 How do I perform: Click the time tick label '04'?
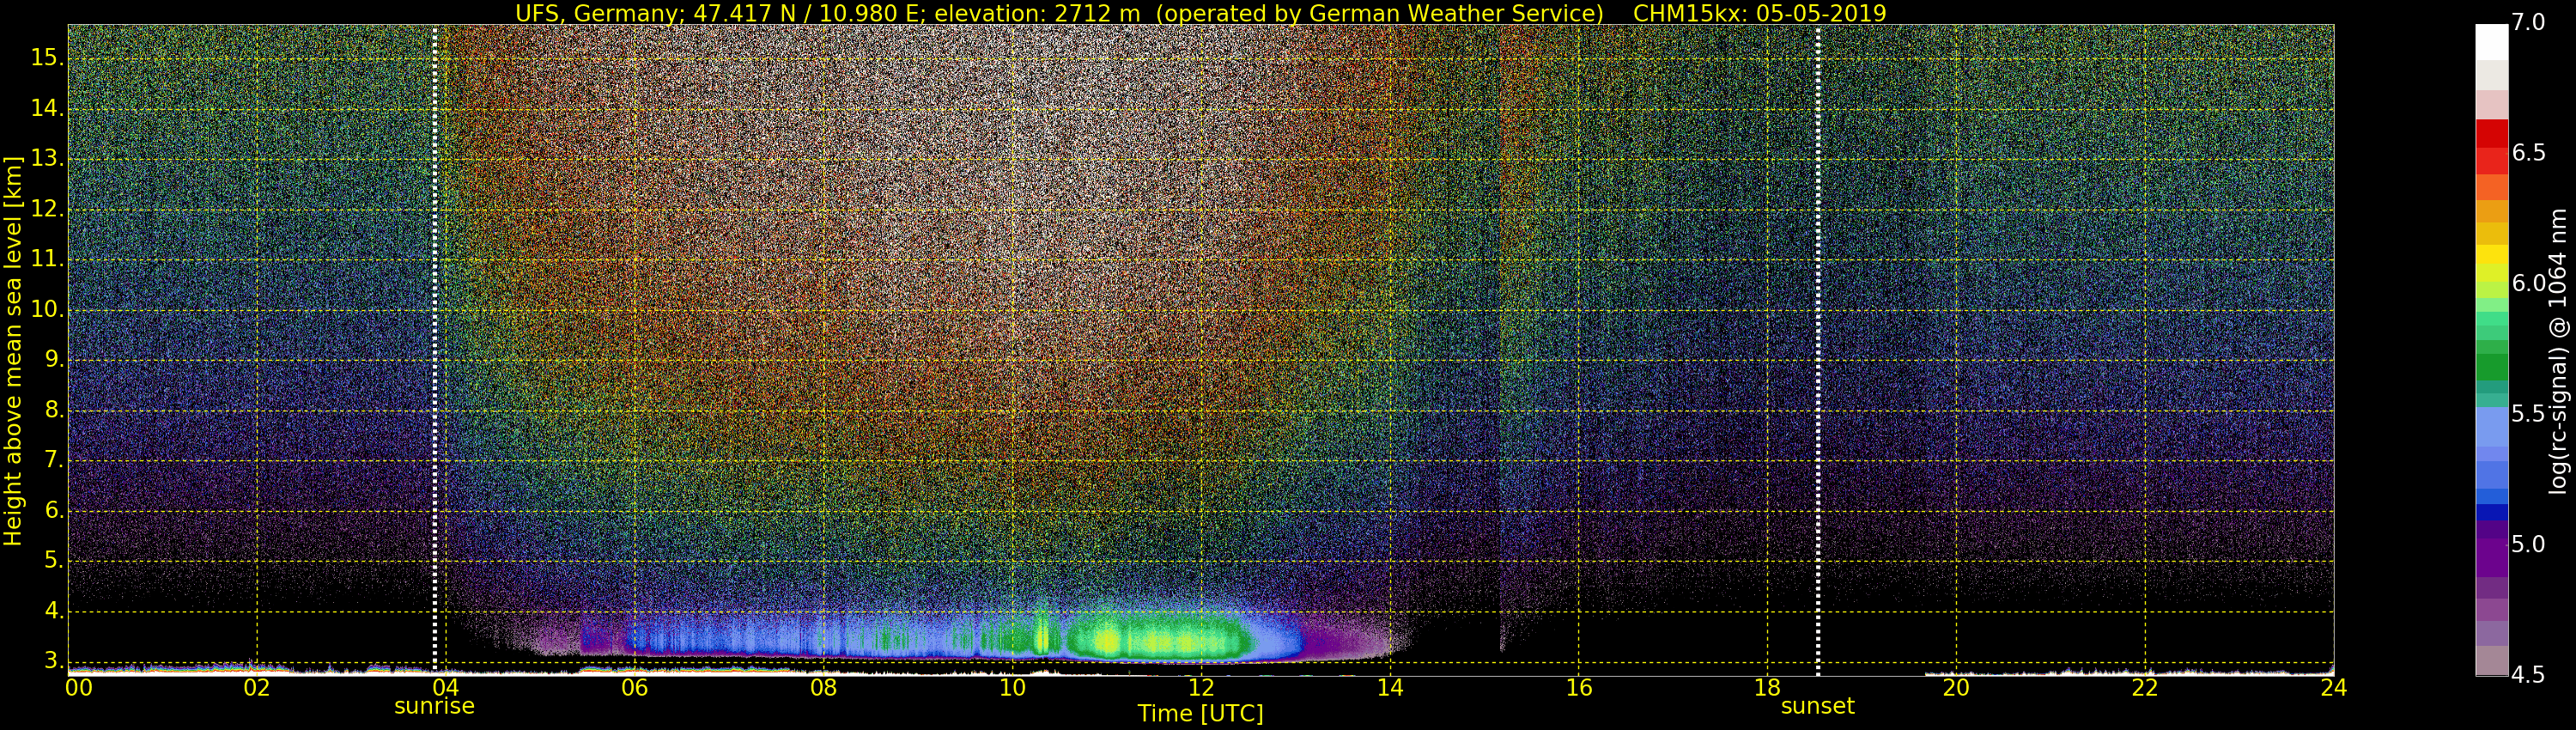click(445, 688)
